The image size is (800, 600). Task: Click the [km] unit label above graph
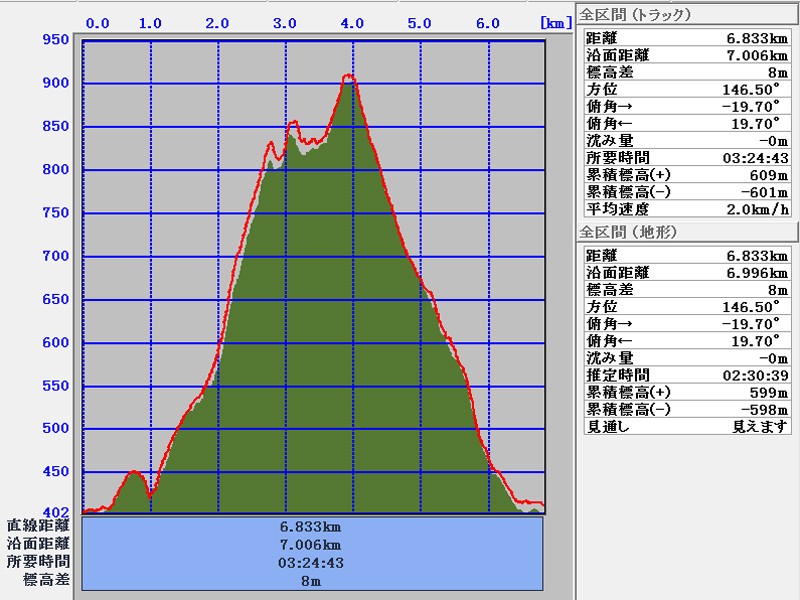(x=554, y=22)
